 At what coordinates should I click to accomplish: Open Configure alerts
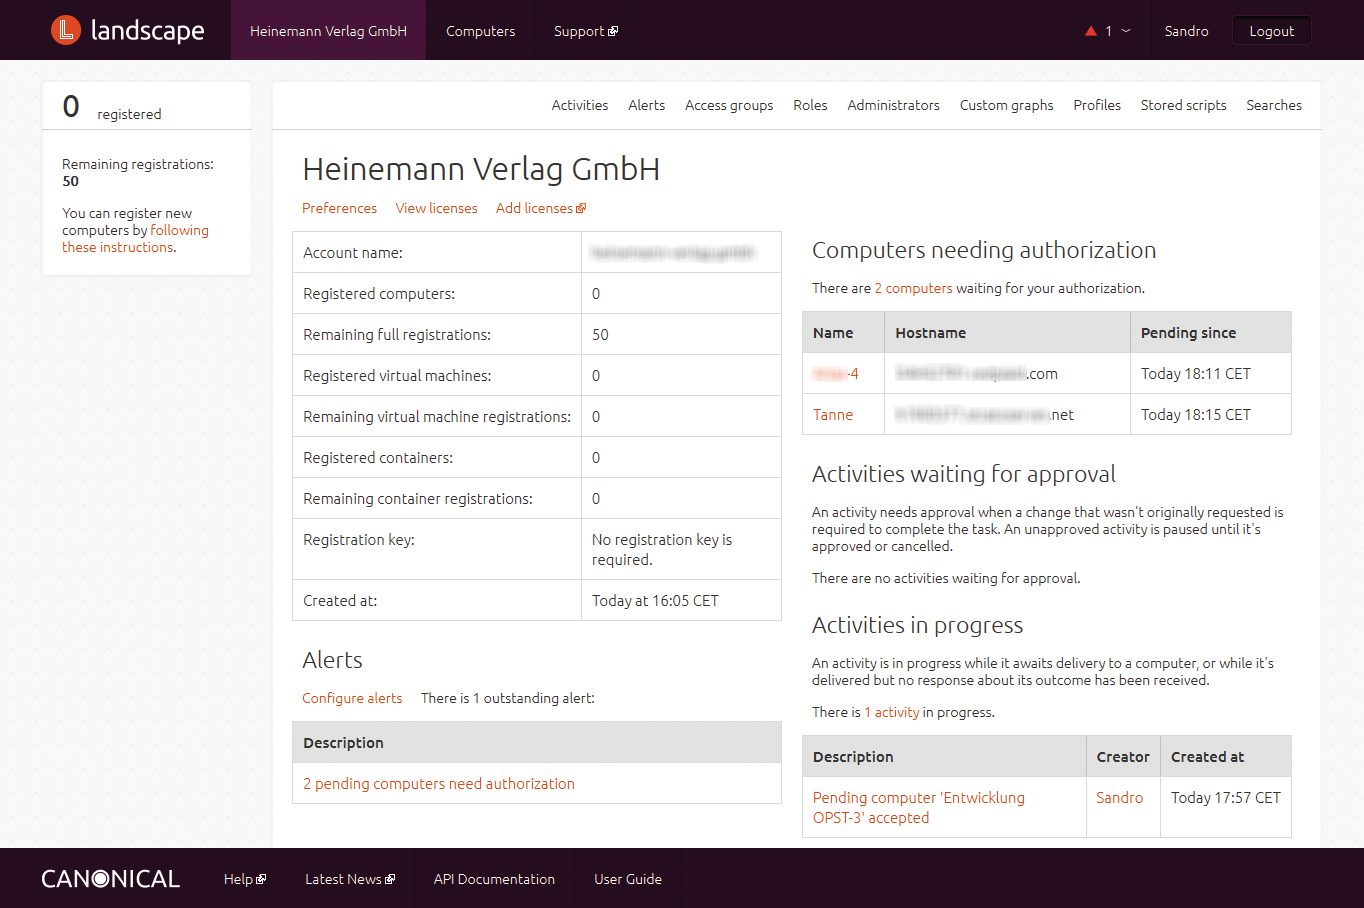[x=352, y=698]
